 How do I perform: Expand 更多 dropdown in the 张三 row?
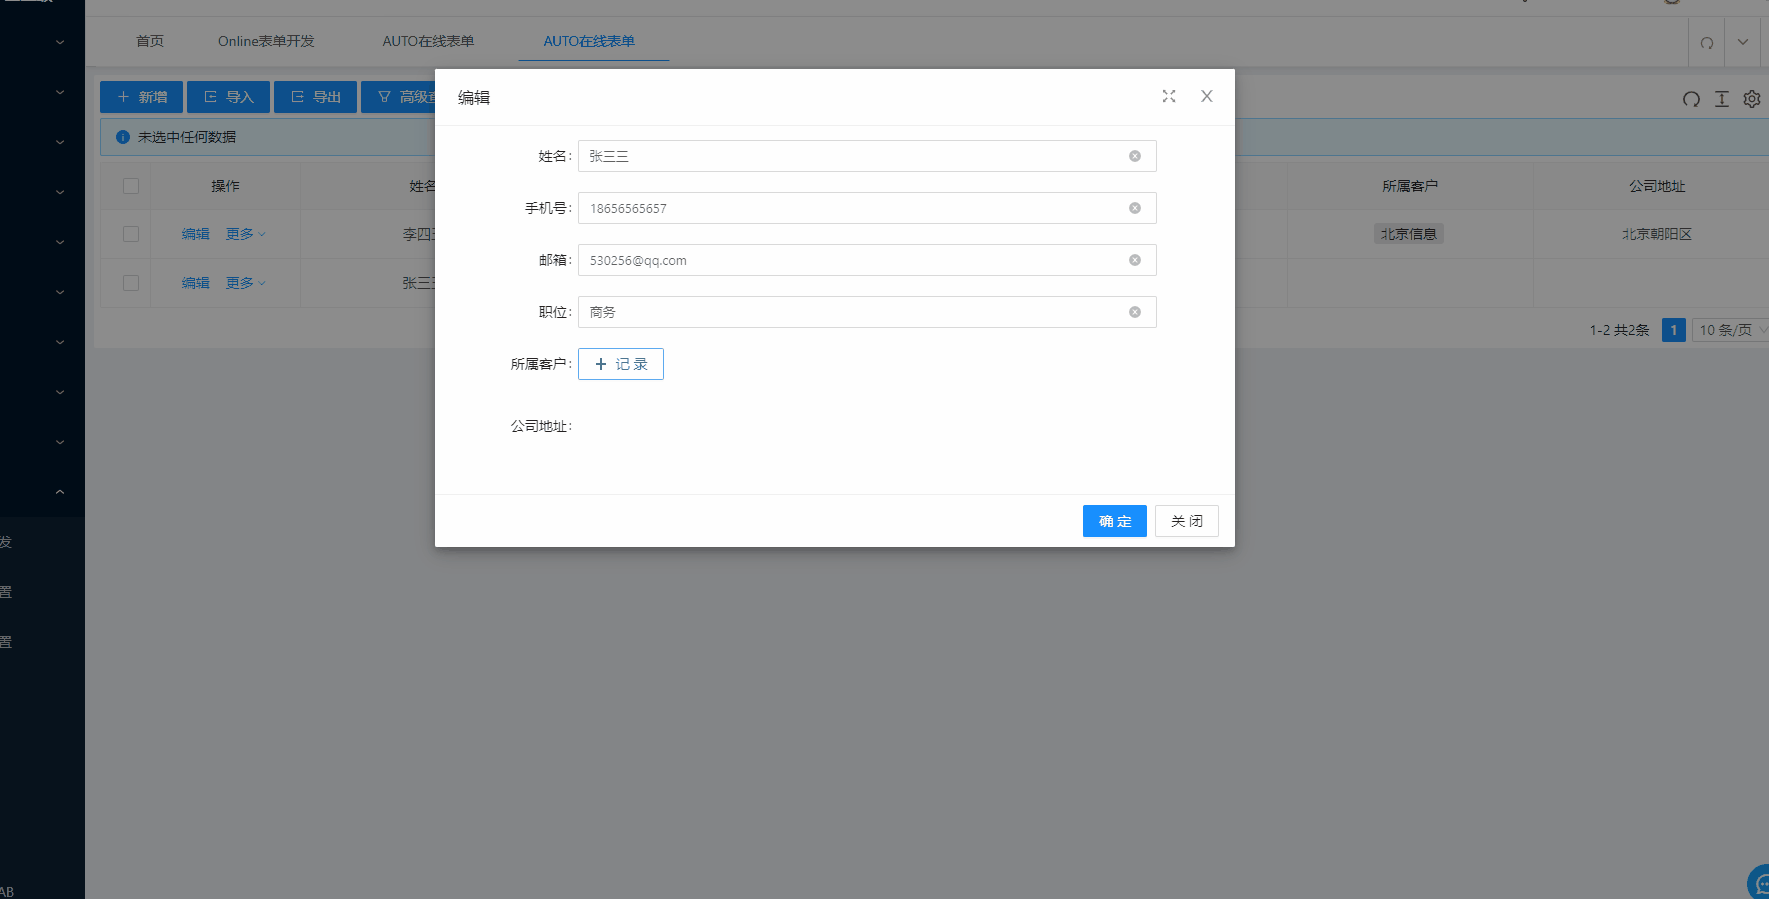click(x=245, y=283)
